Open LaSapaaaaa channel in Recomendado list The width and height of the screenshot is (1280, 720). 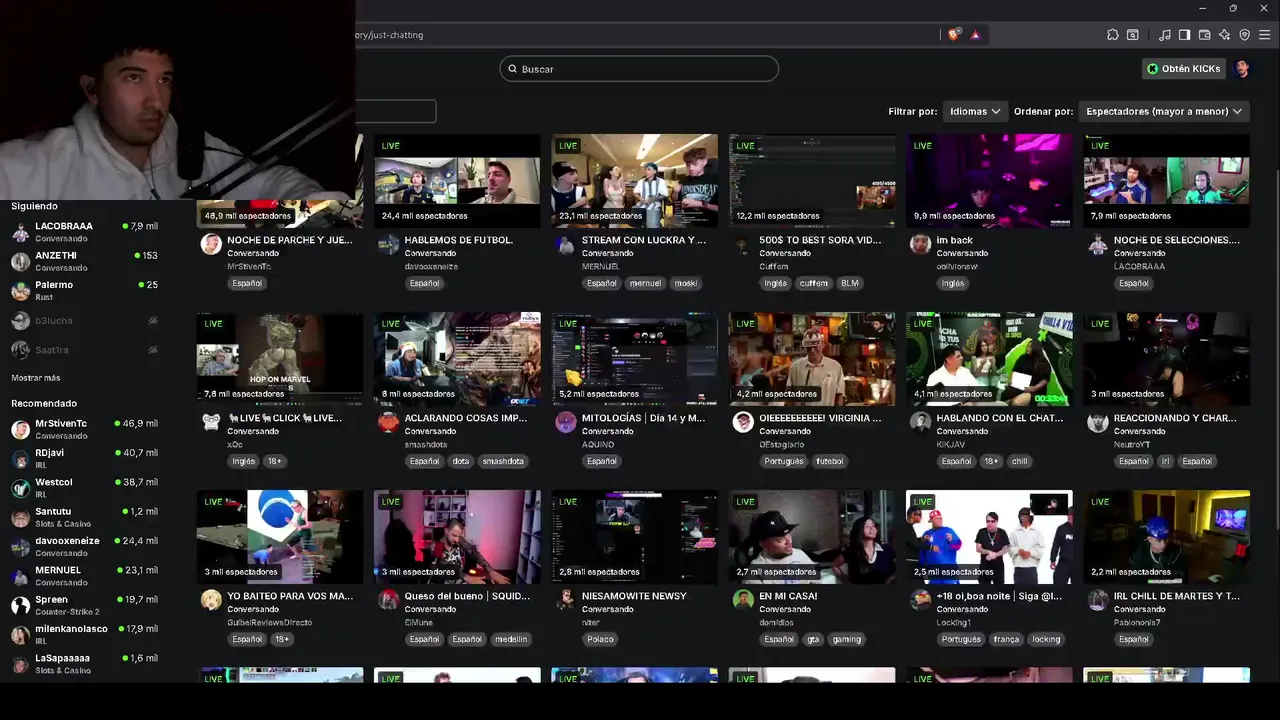(85, 663)
